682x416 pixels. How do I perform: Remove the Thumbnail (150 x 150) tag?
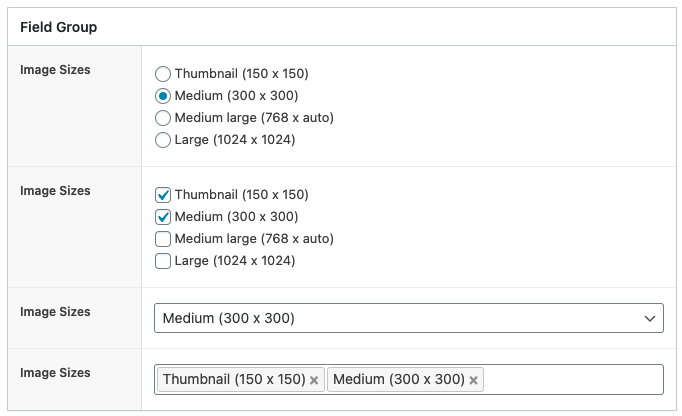(314, 380)
